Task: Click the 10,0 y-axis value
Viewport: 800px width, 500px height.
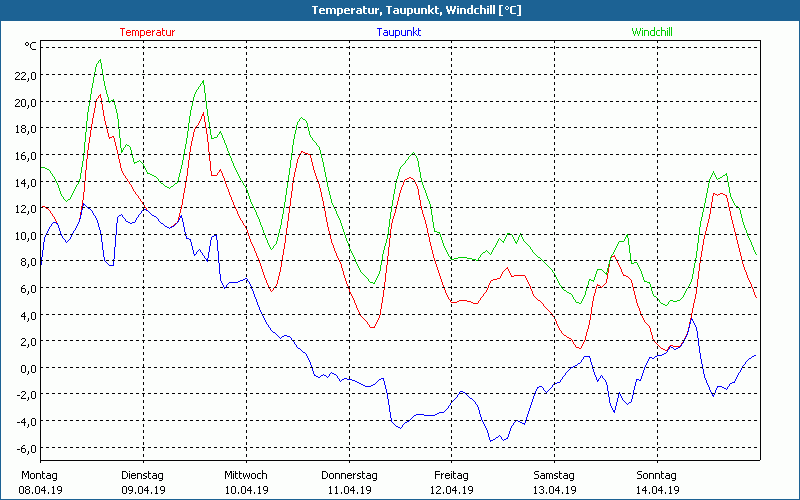Action: (x=24, y=235)
